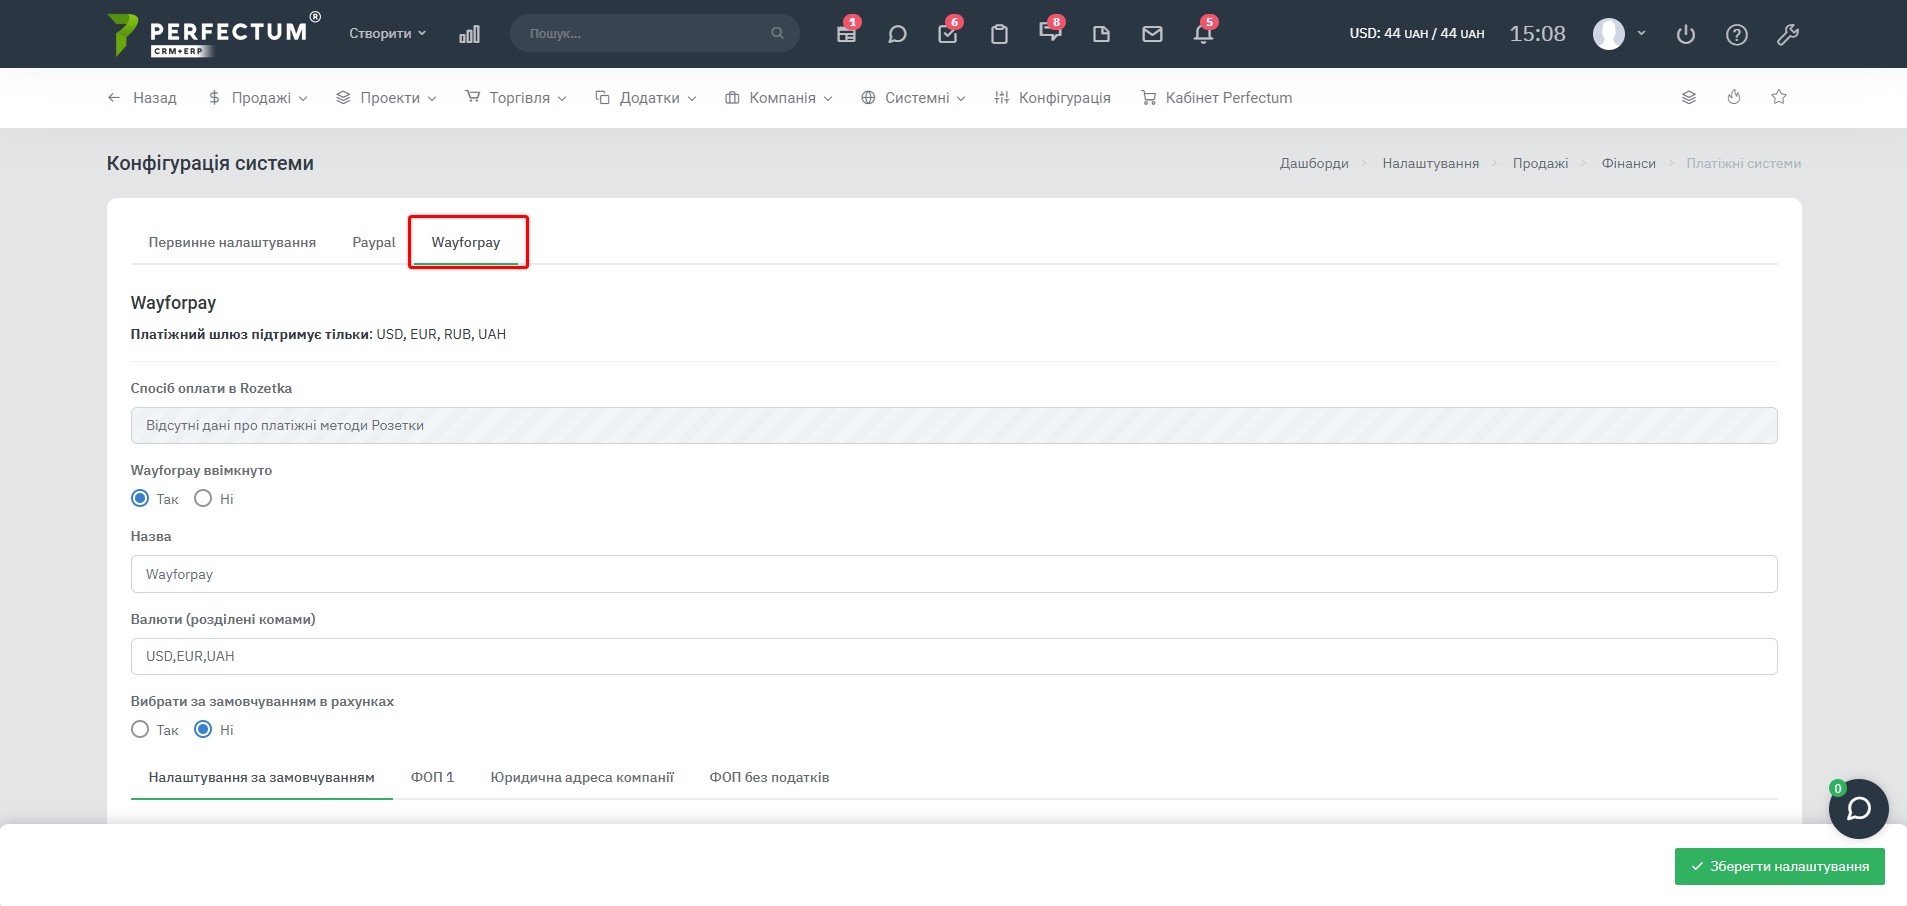Open the ФОП 1 sub-tab
1907x906 pixels.
[x=432, y=777]
